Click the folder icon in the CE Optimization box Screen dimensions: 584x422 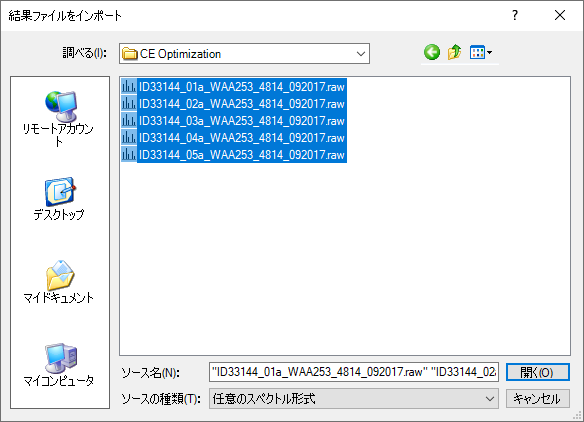click(130, 54)
